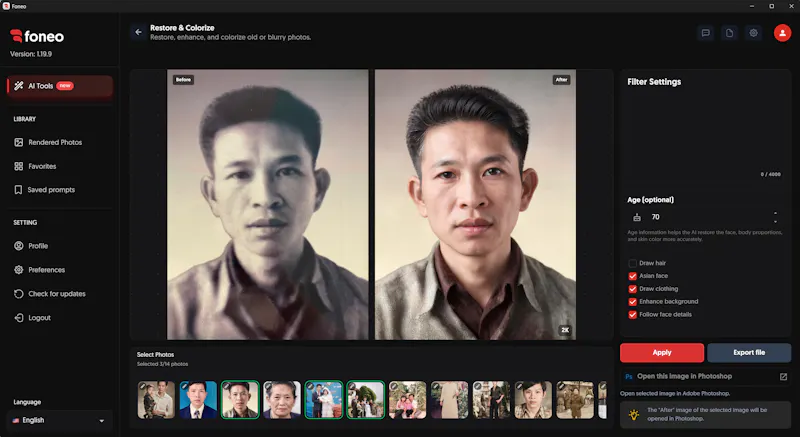The width and height of the screenshot is (800, 437).
Task: Click the lightbulb tip icon
Action: click(x=634, y=415)
